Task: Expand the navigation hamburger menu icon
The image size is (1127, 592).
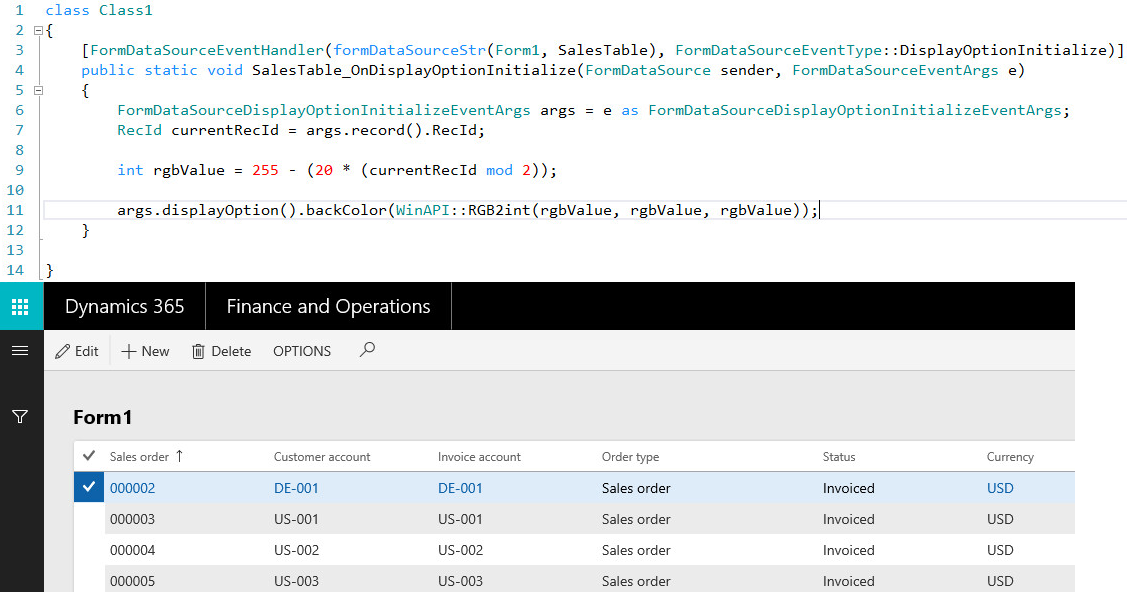Action: pyautogui.click(x=21, y=350)
